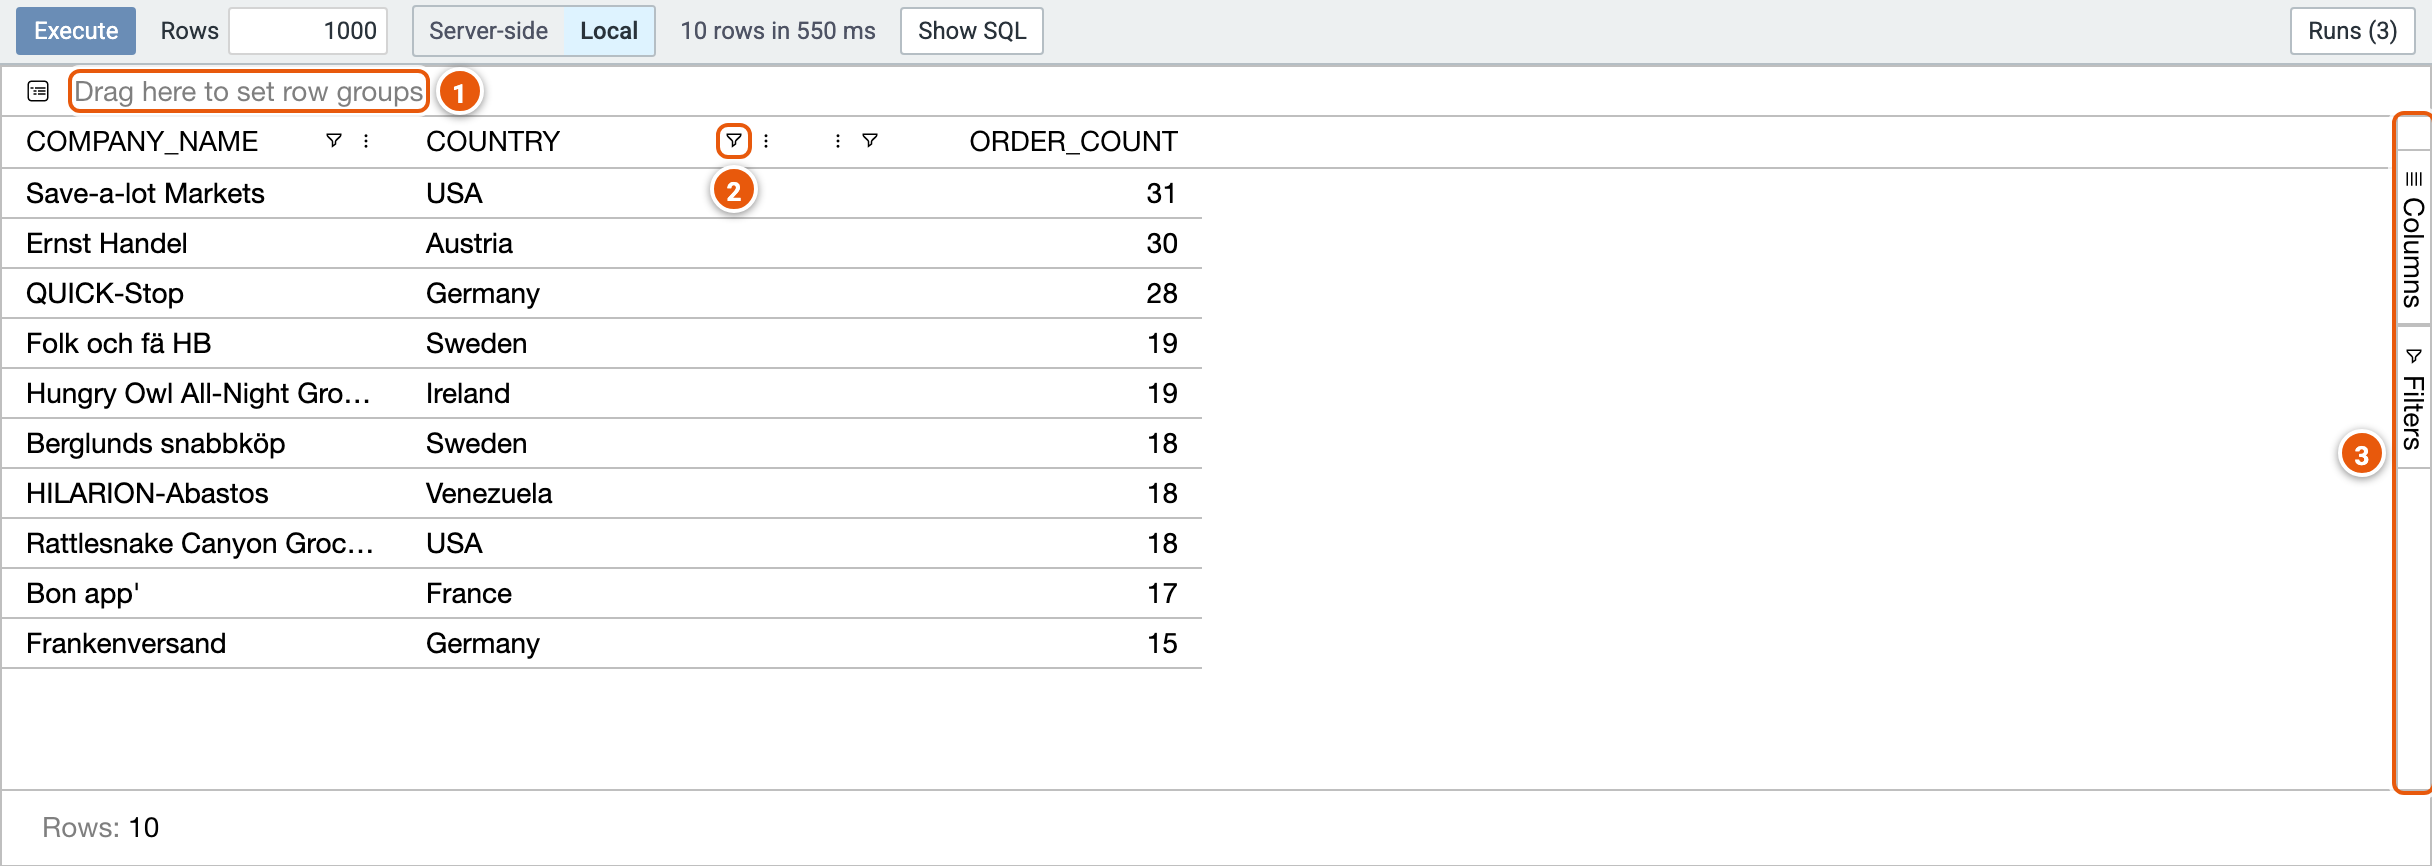Click the row groups drop zone

coord(249,91)
